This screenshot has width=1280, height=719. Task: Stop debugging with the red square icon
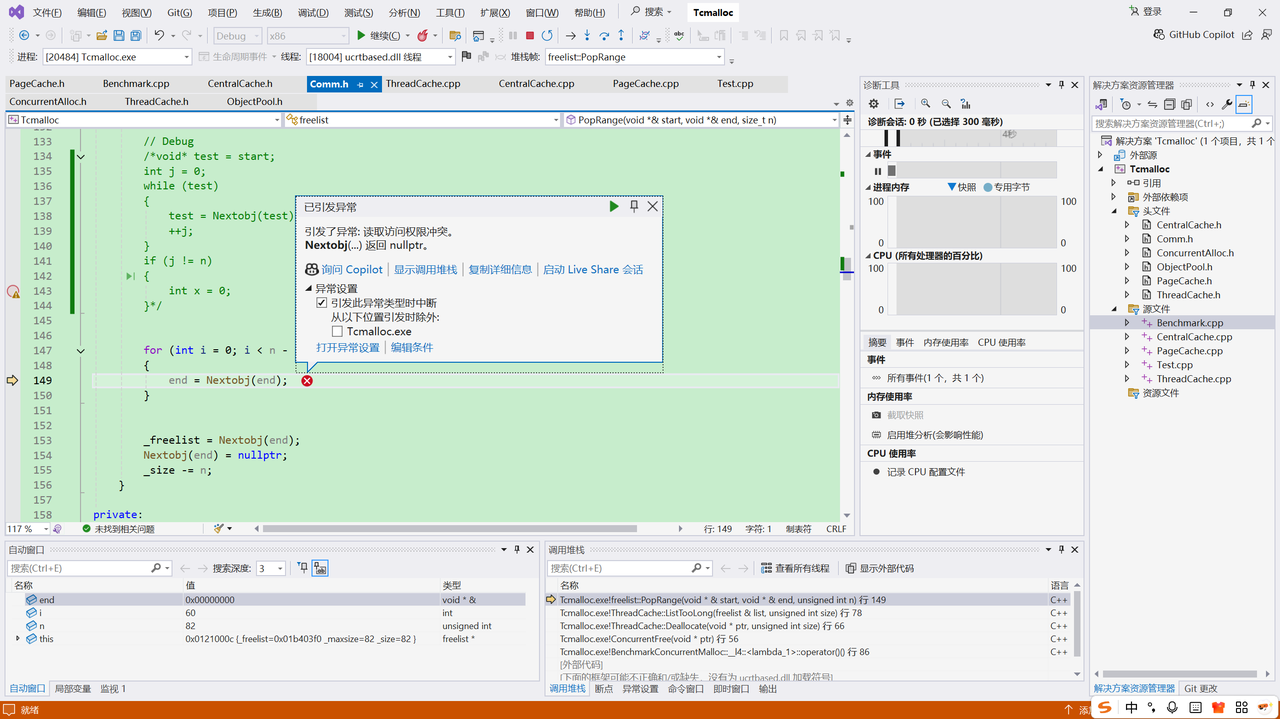click(x=530, y=36)
